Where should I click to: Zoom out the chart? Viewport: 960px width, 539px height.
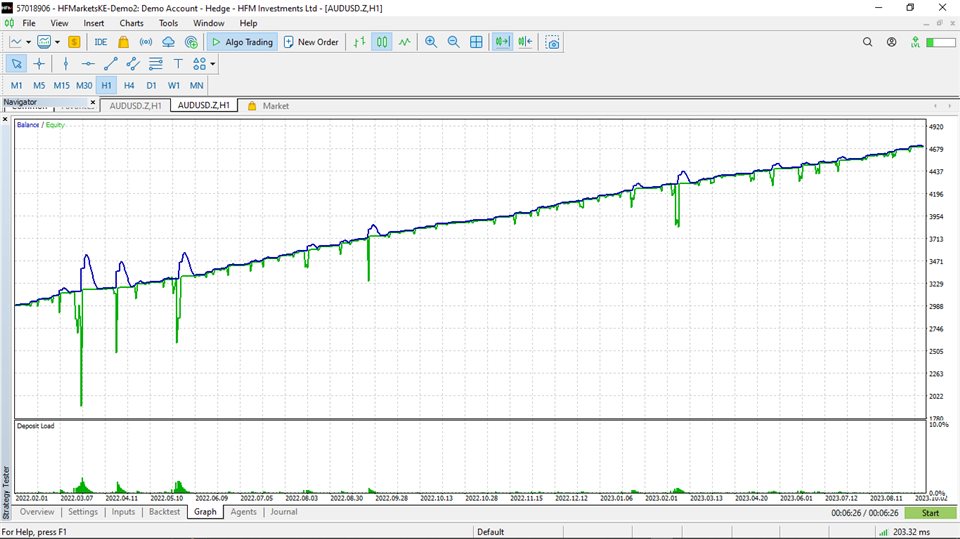(x=454, y=42)
